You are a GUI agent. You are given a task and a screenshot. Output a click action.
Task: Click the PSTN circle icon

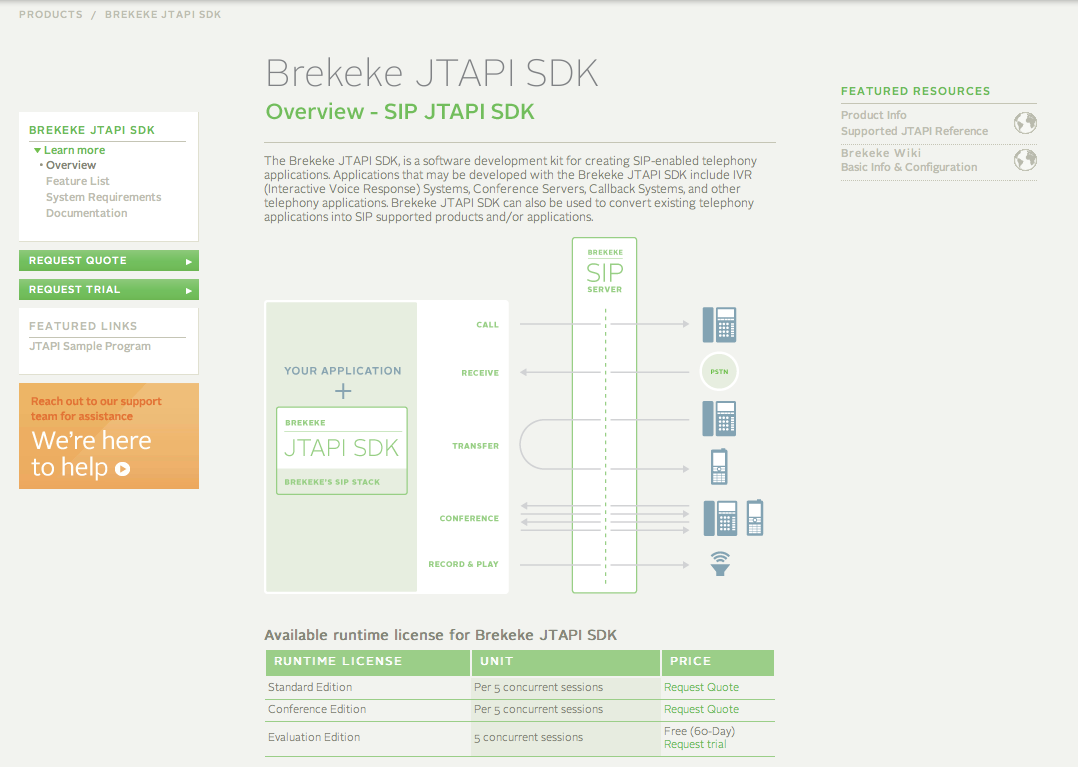pyautogui.click(x=719, y=371)
